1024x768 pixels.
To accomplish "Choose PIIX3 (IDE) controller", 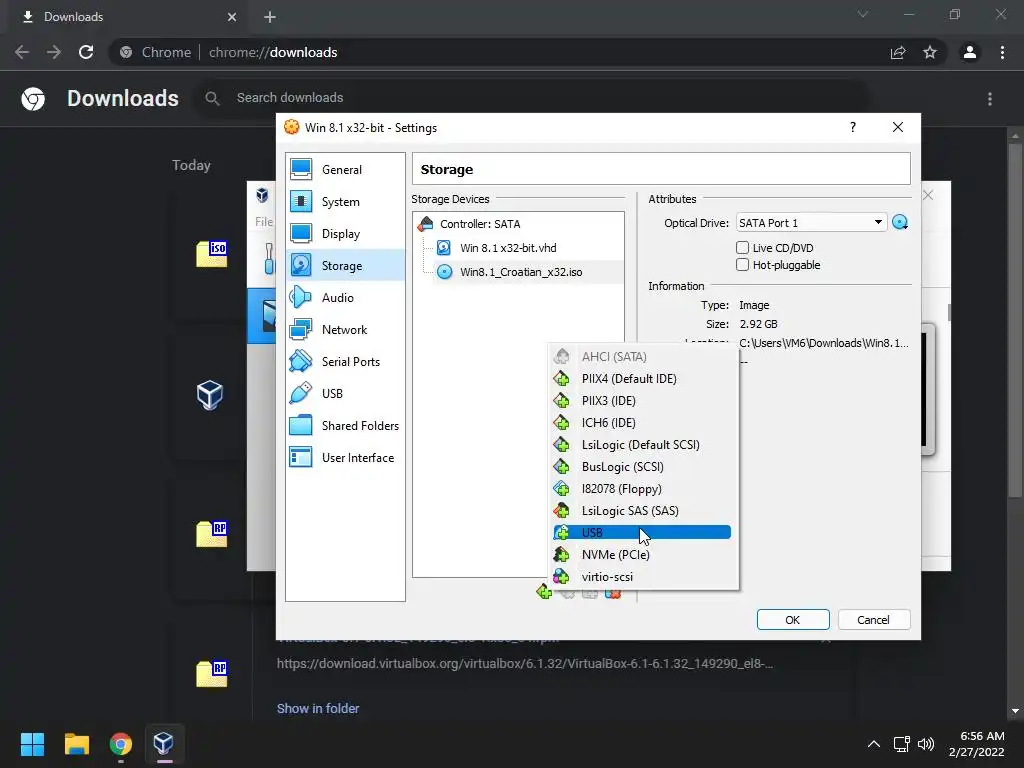I will point(643,401).
